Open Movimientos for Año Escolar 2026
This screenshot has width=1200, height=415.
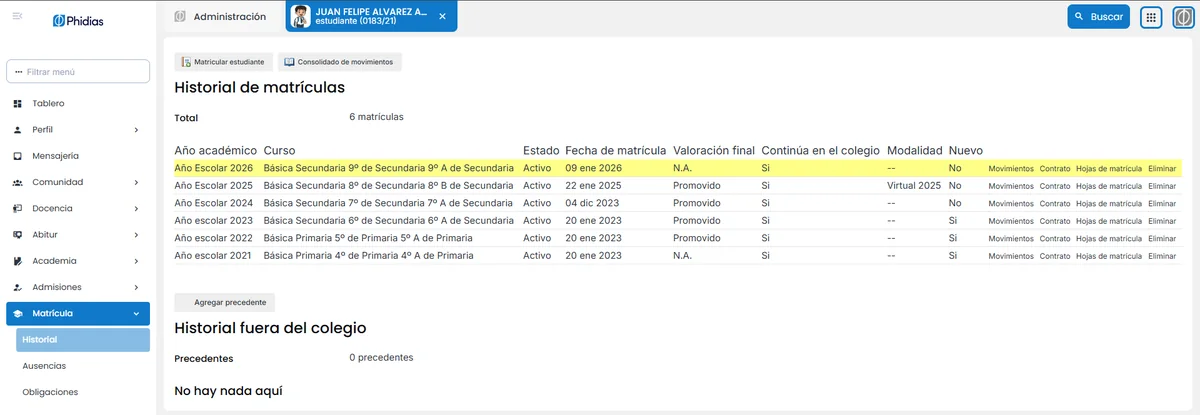(x=1011, y=169)
